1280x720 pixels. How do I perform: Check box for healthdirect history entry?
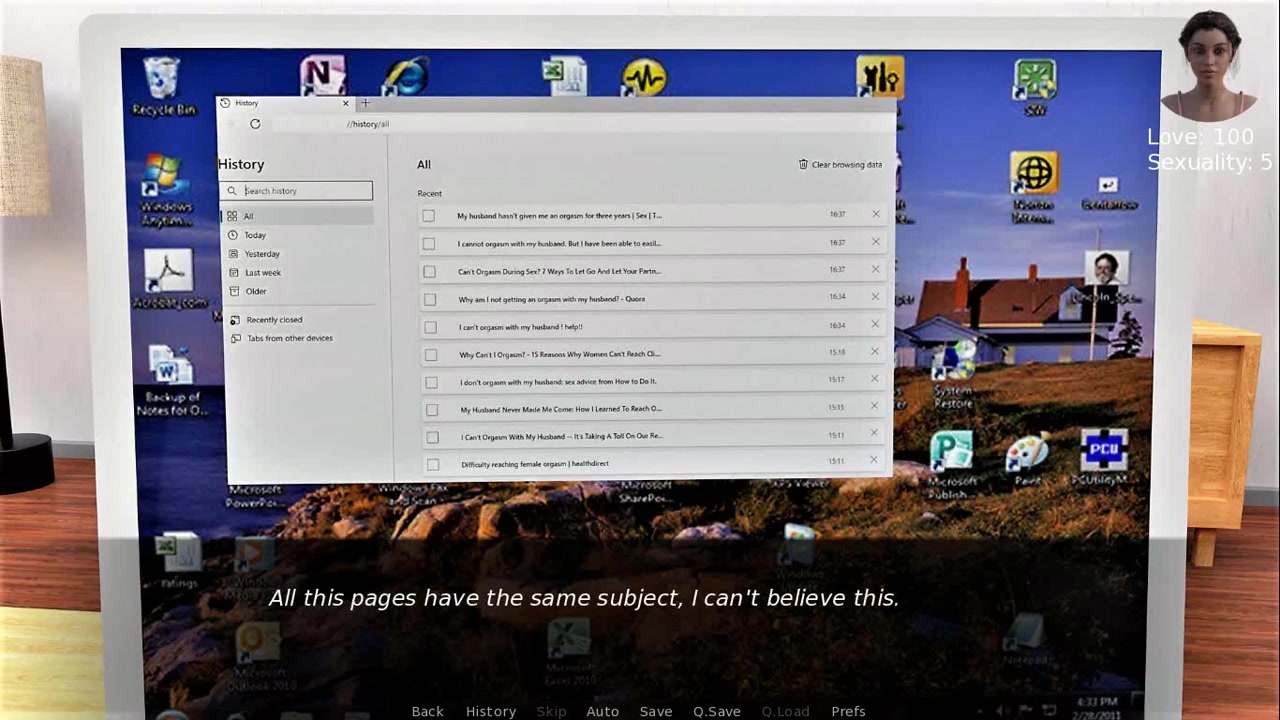tap(432, 464)
